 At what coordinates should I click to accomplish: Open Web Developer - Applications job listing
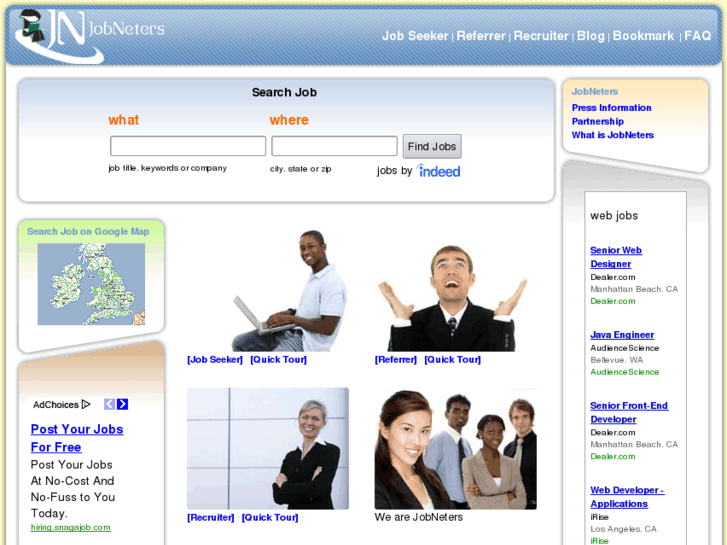point(627,497)
